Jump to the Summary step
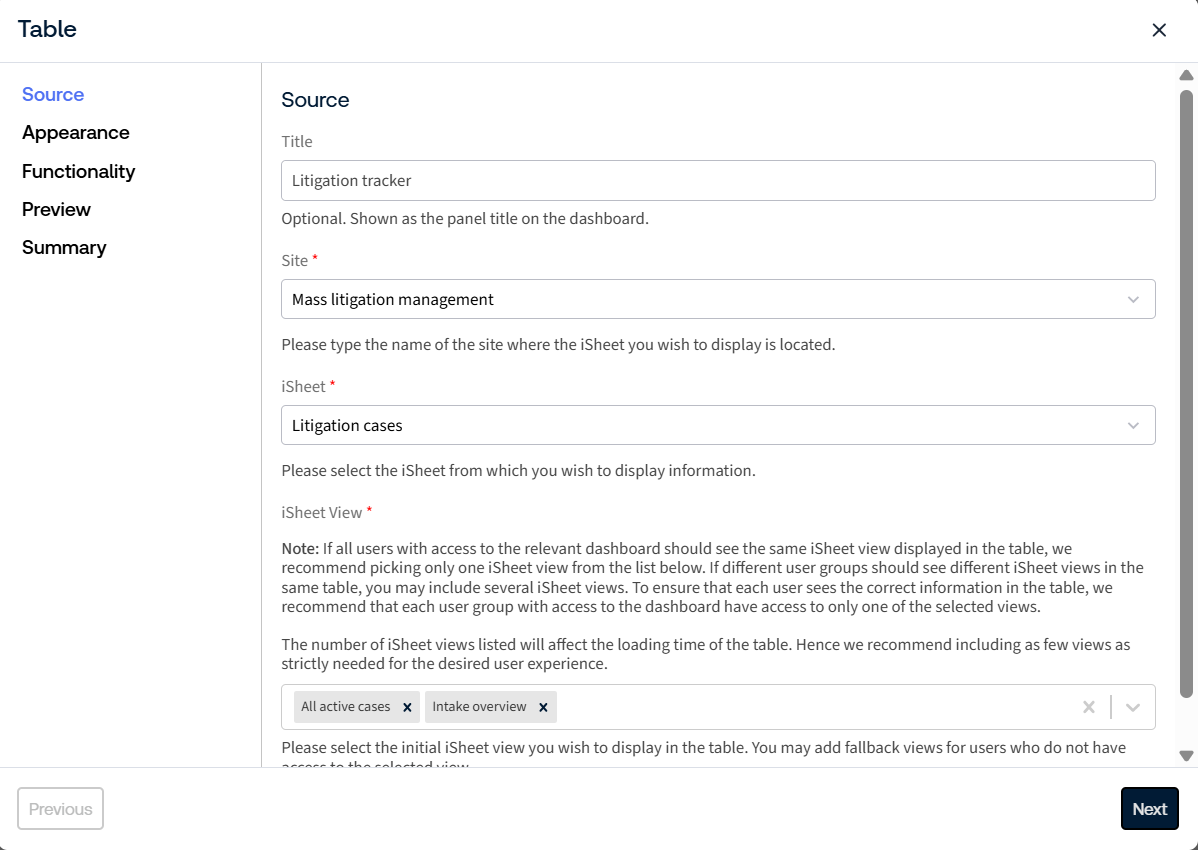Screen dimensions: 1198x850 coord(64,247)
